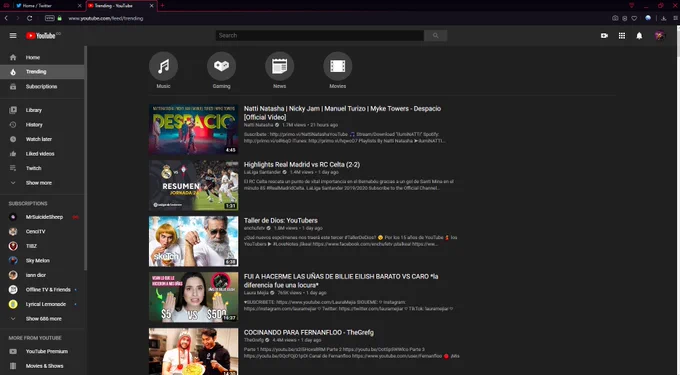
Task: Open title Highlights Real Madrid vs RC Celta
Action: tap(302, 165)
